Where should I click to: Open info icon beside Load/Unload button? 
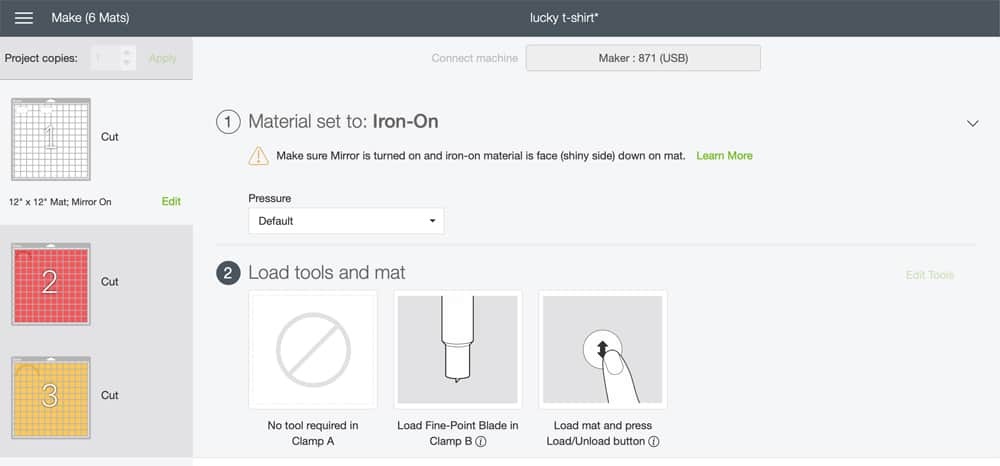[x=654, y=442]
